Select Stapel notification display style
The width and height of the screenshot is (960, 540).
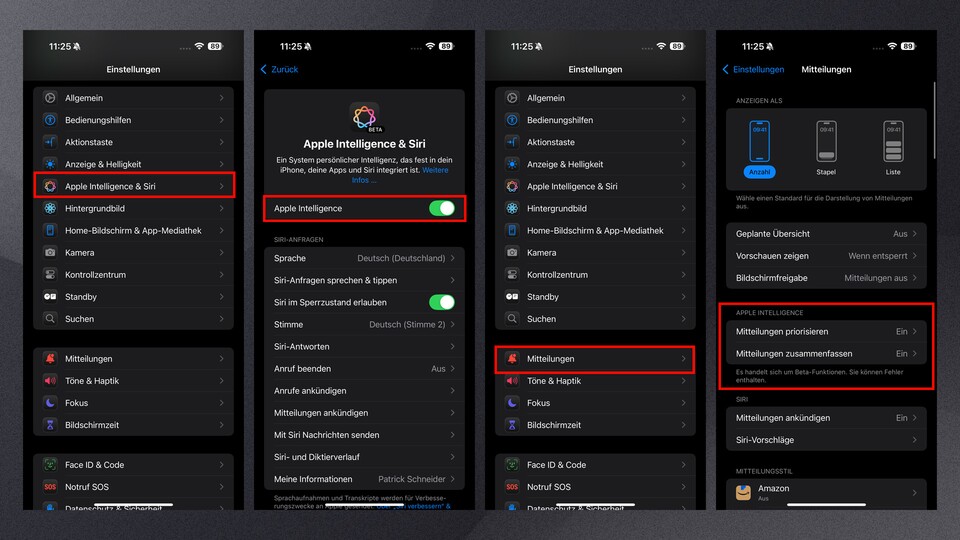click(826, 148)
